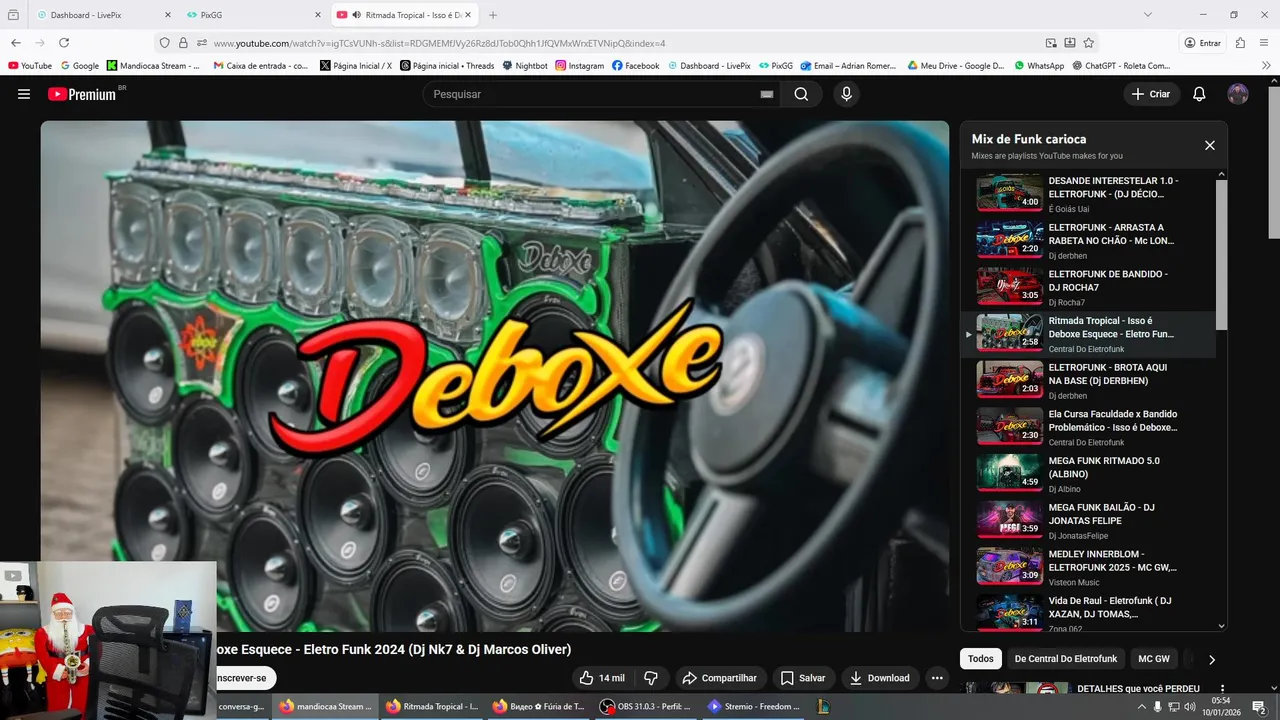Click the Compartilhar button
Viewport: 1280px width, 720px height.
coord(720,678)
